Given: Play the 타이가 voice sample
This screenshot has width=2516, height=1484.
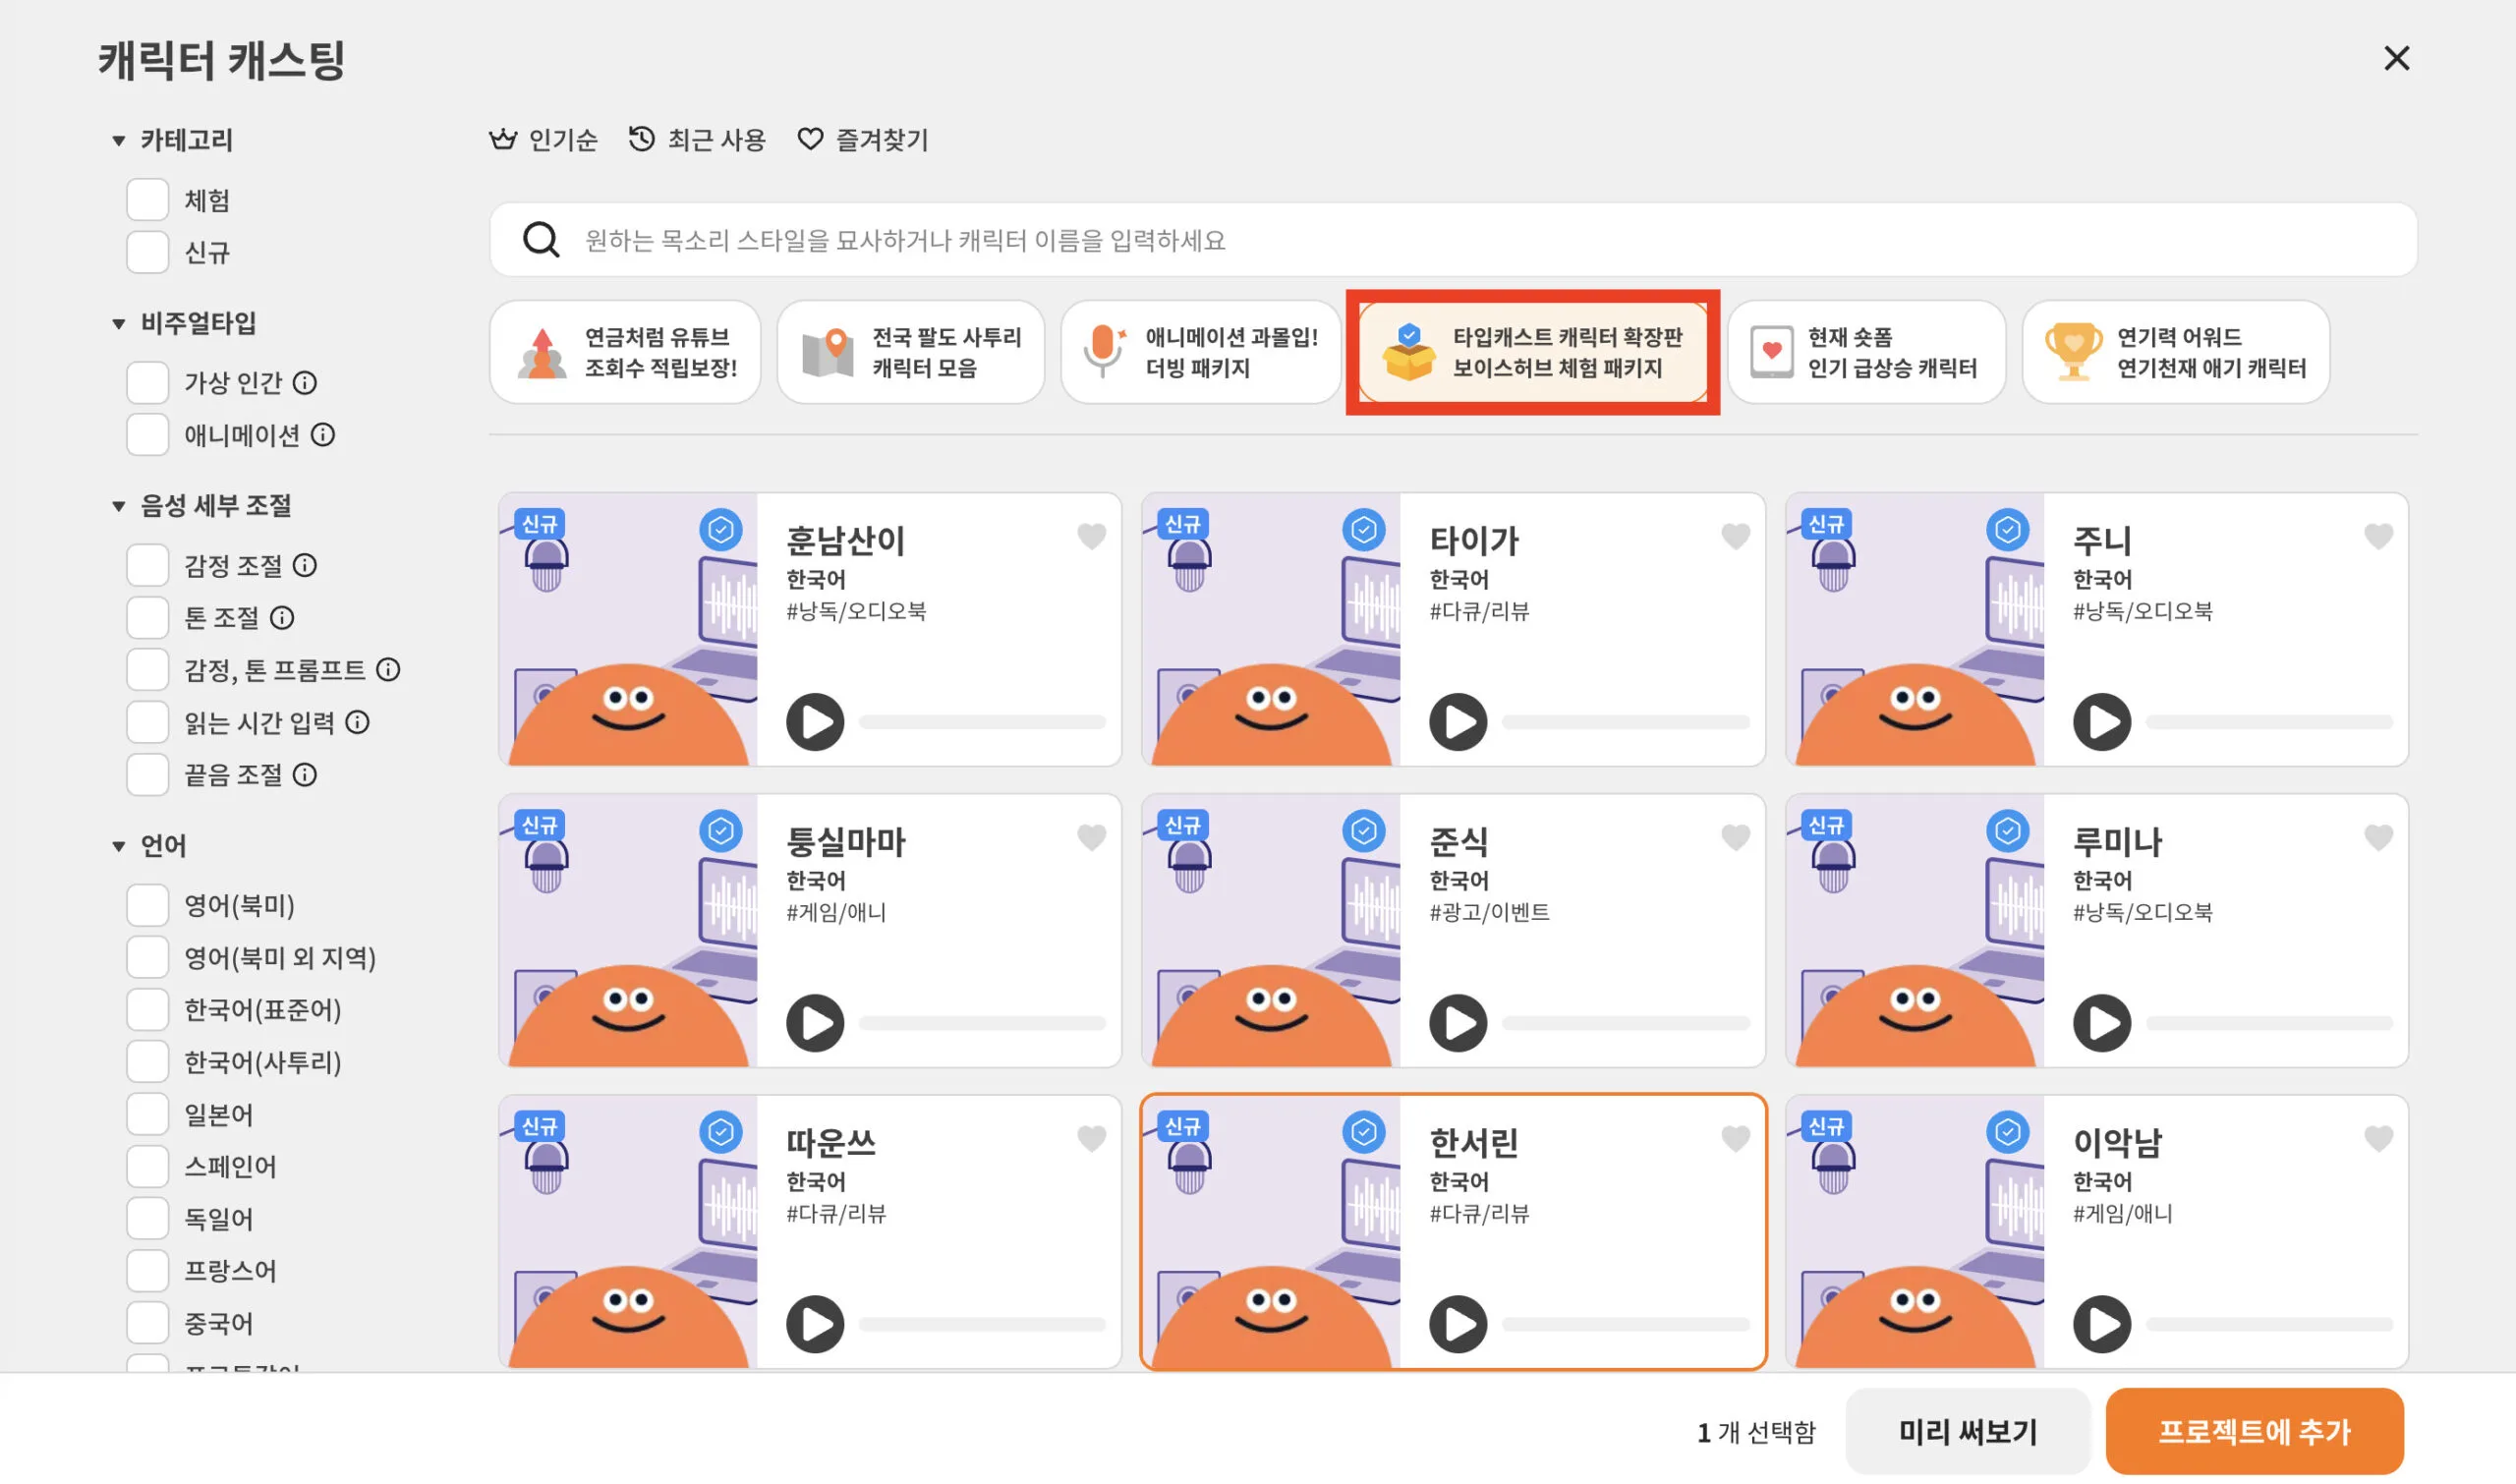Looking at the screenshot, I should pos(1458,721).
